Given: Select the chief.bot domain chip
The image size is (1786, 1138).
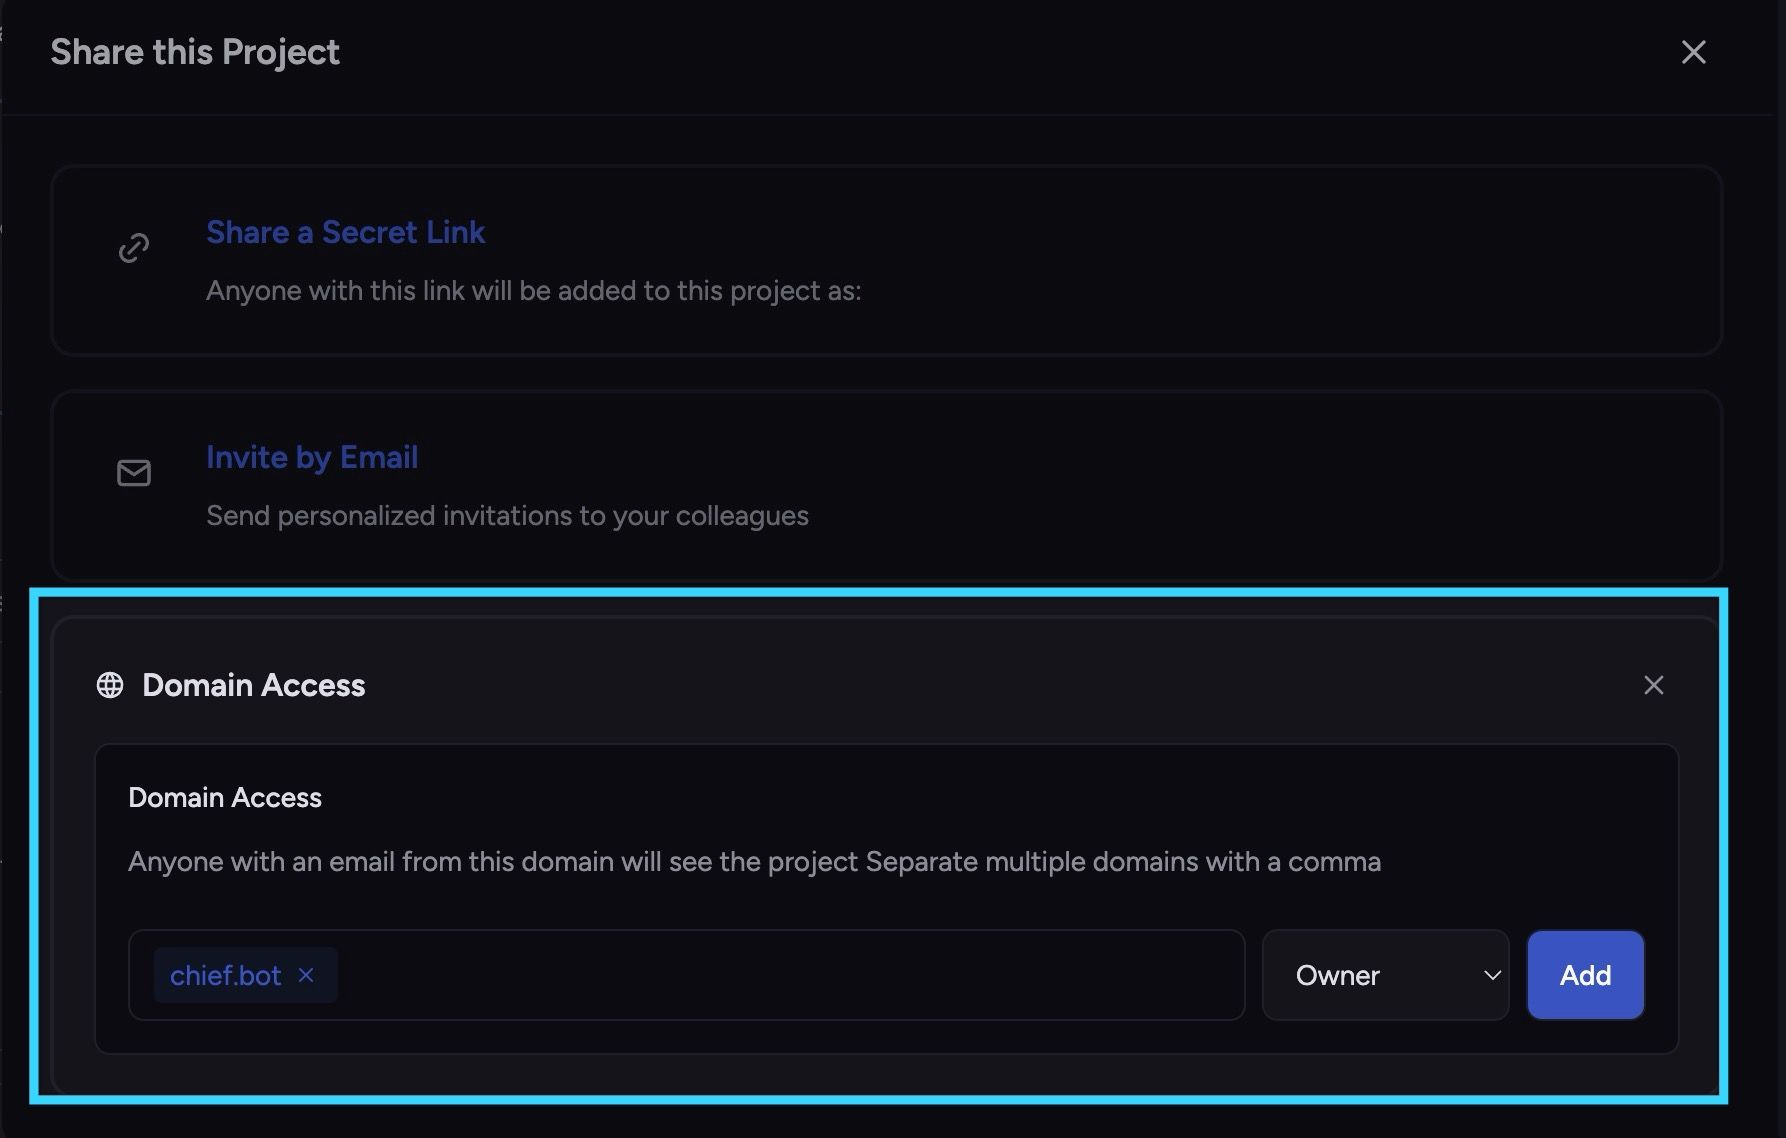Looking at the screenshot, I should tap(226, 975).
